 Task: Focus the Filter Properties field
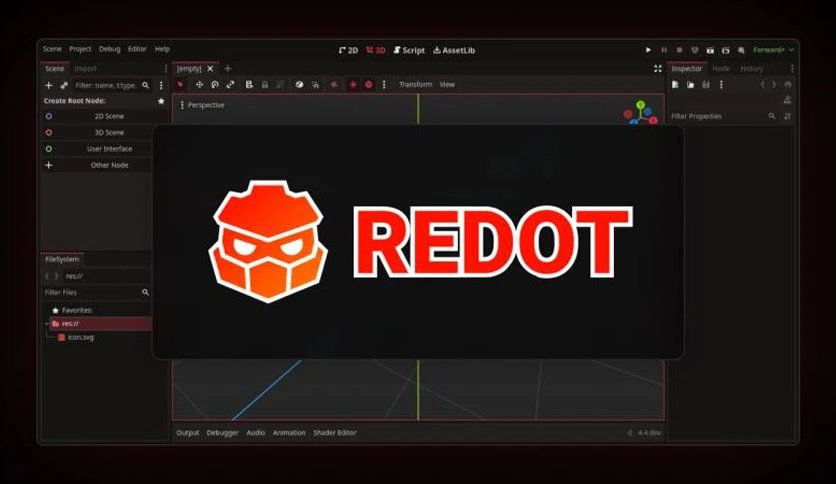pos(724,116)
